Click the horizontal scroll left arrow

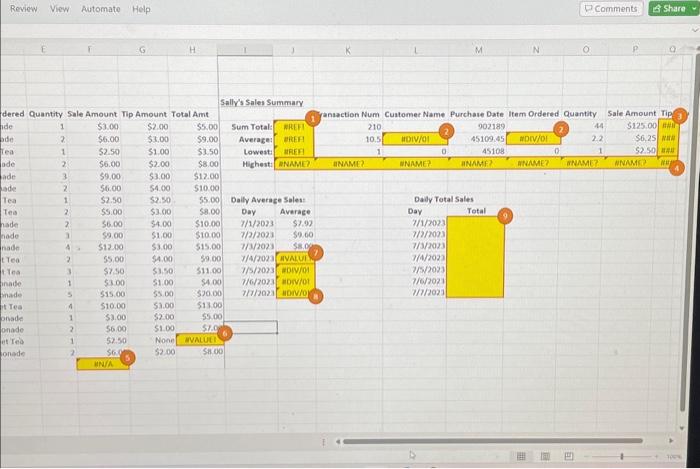338,441
